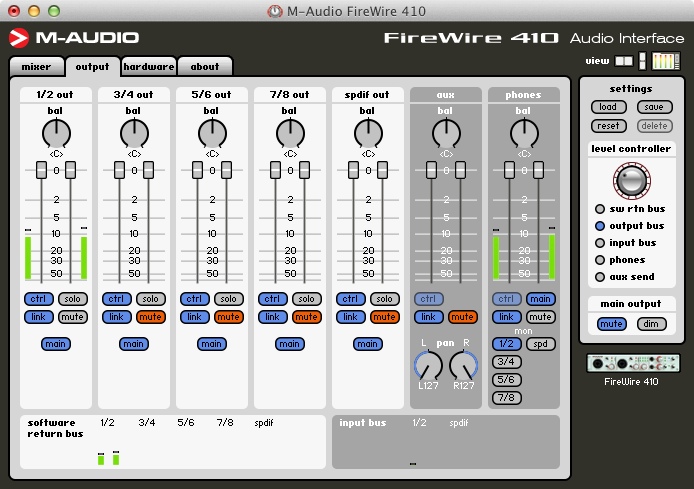Image resolution: width=694 pixels, height=489 pixels.
Task: Click the M-AUDIO logo icon
Action: pos(19,38)
